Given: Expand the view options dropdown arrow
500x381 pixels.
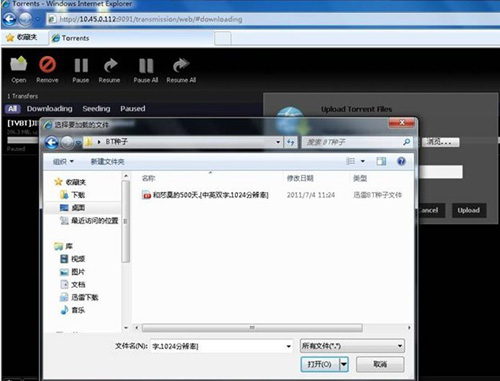Looking at the screenshot, I should click(363, 161).
